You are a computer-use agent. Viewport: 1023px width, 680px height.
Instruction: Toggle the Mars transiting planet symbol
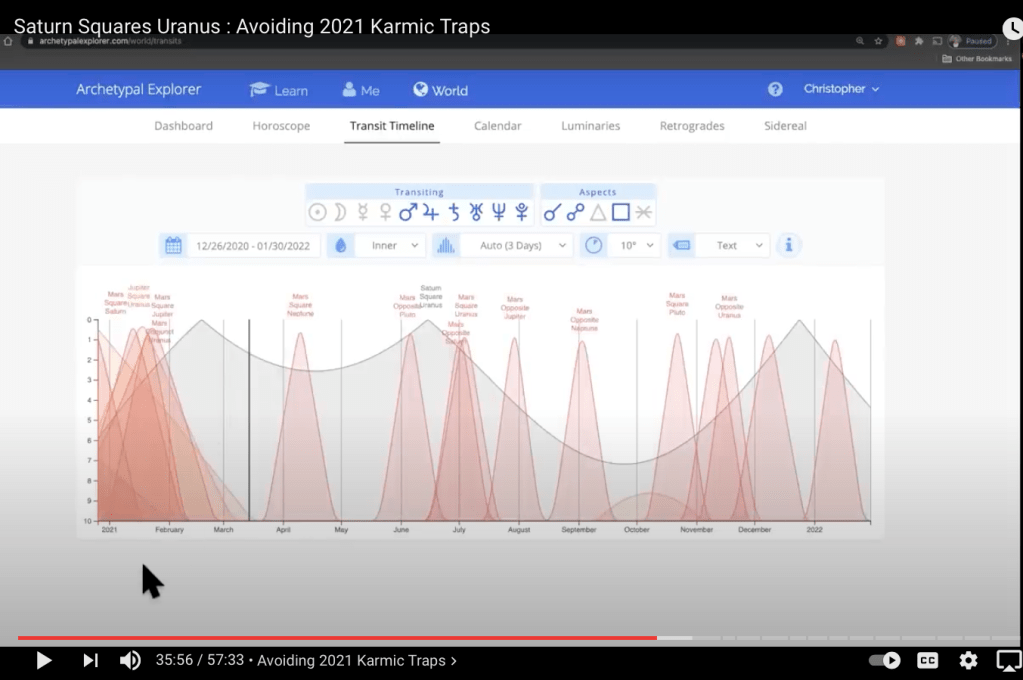(408, 212)
